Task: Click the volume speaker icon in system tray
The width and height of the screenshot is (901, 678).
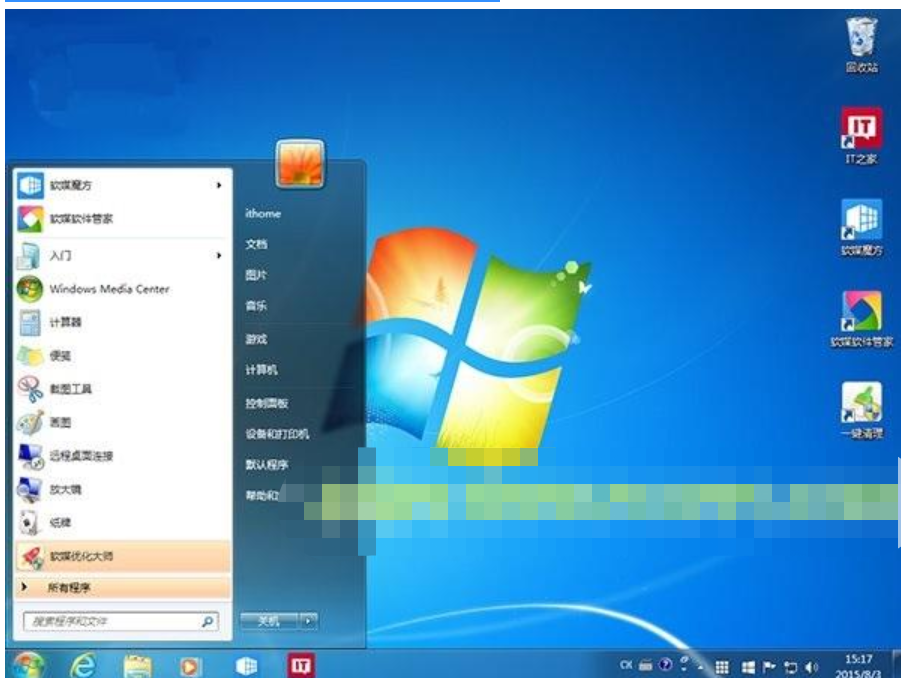Action: 811,667
